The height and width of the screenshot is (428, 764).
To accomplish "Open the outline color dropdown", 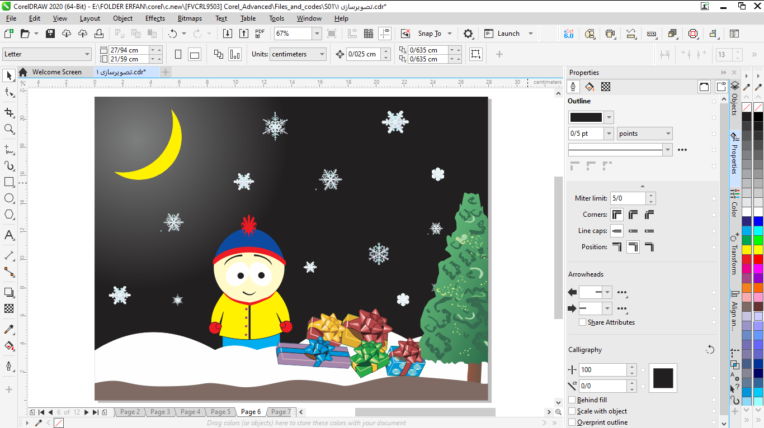I will [x=609, y=117].
